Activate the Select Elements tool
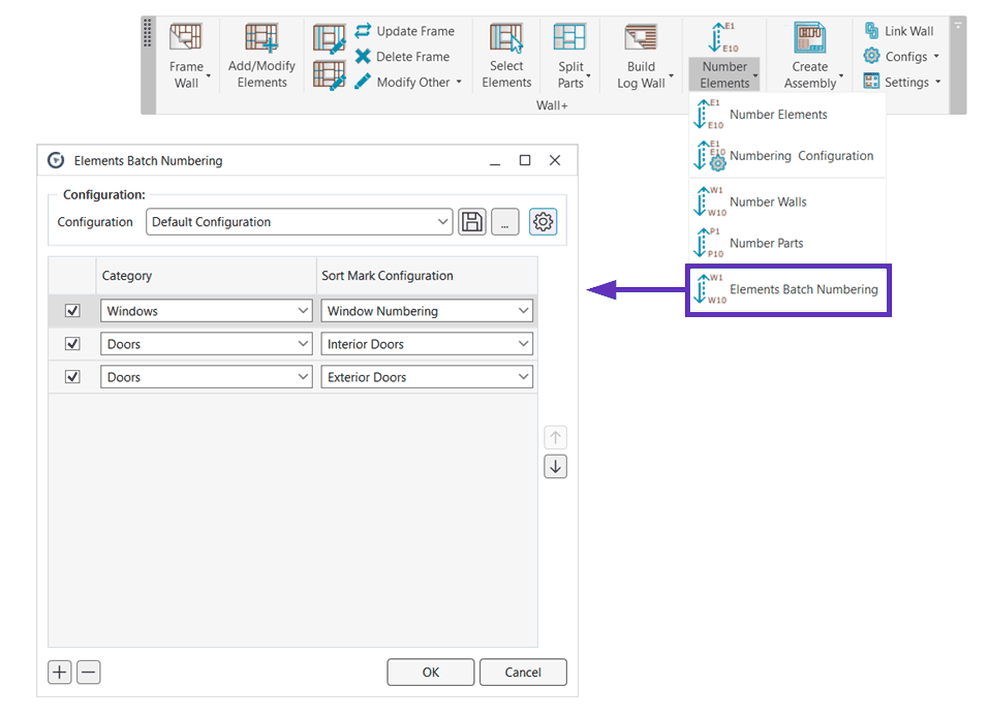 506,56
